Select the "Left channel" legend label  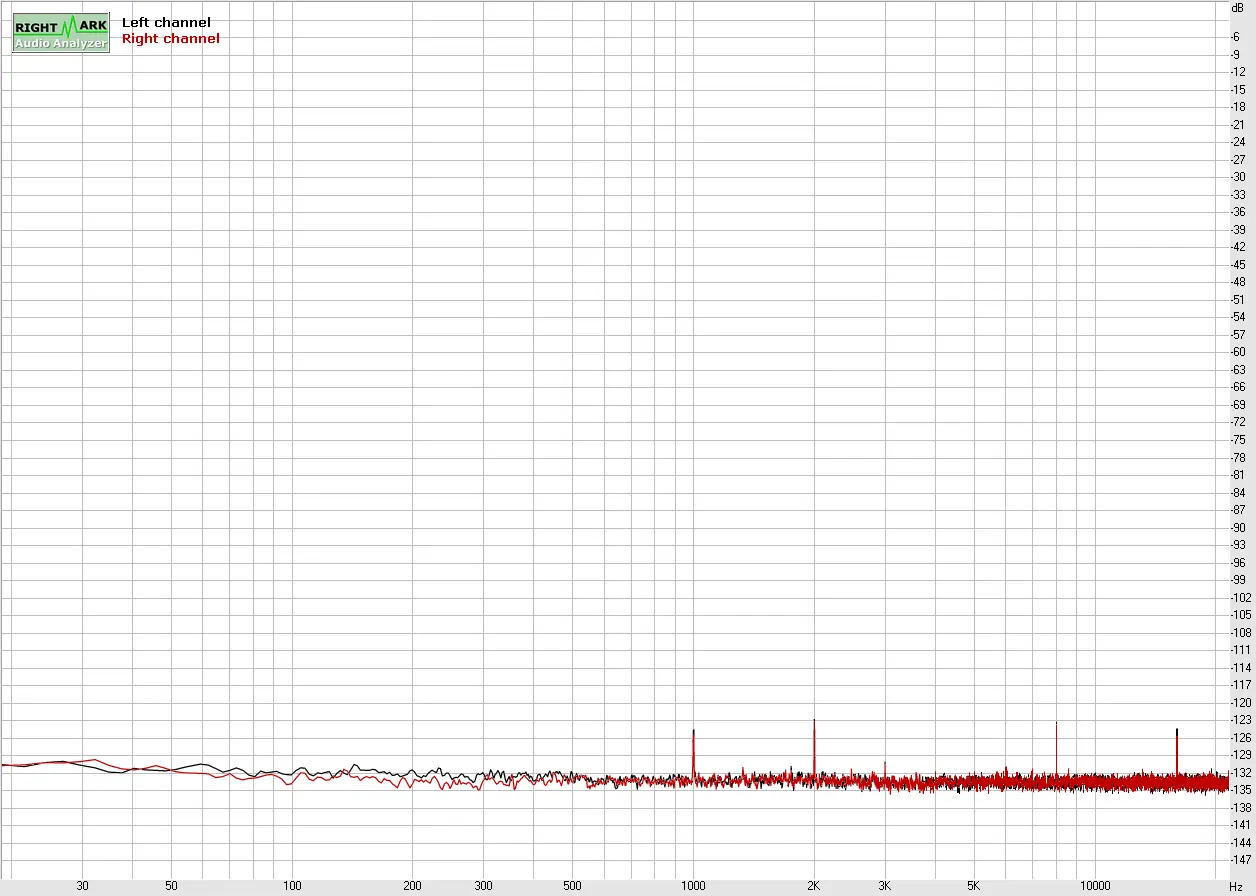pyautogui.click(x=166, y=22)
